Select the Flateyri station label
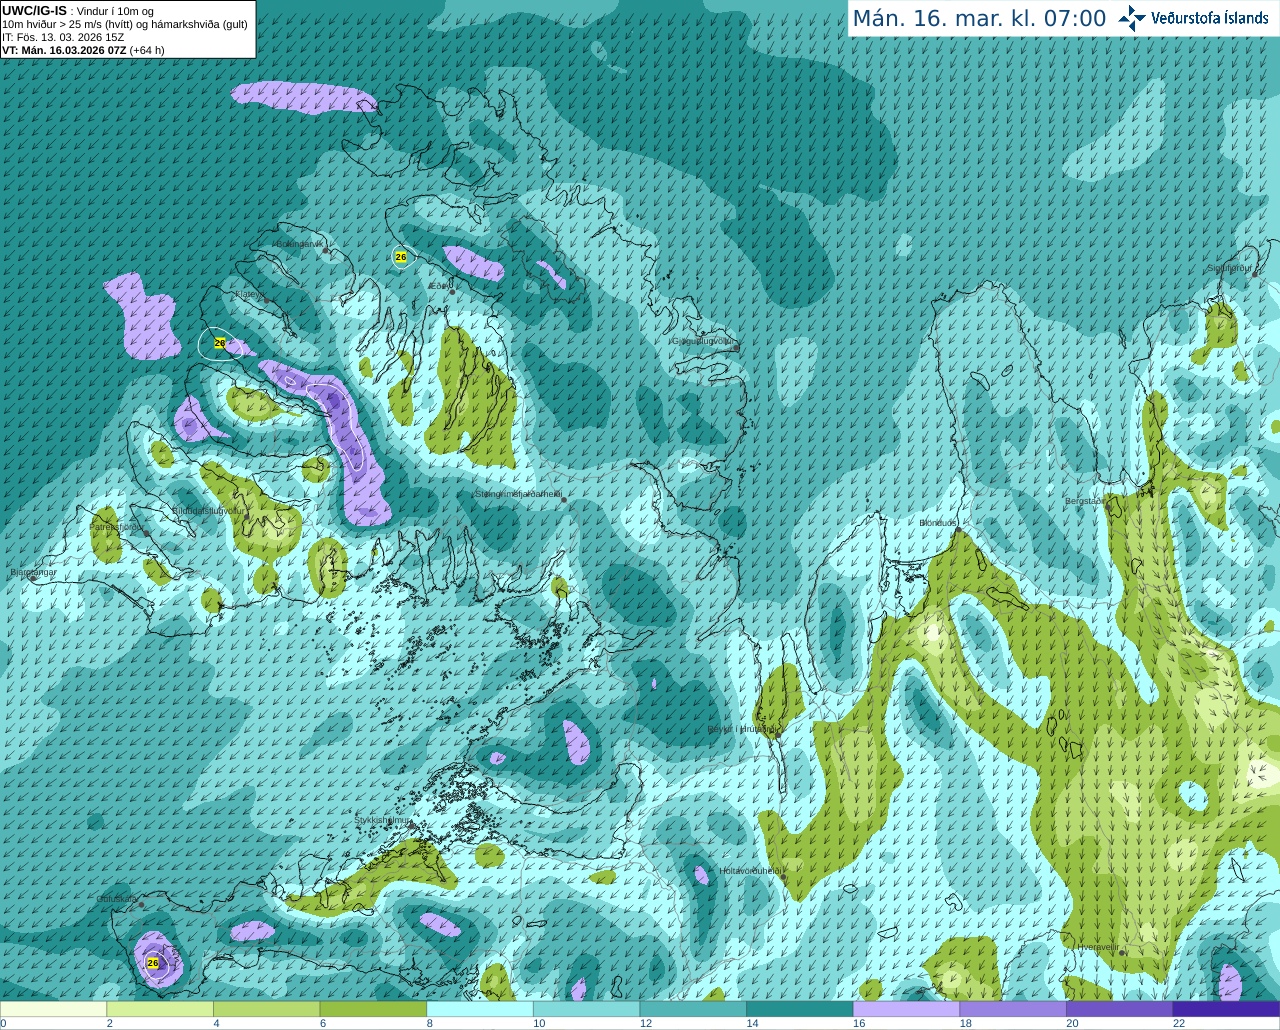Image resolution: width=1280 pixels, height=1030 pixels. (x=249, y=295)
